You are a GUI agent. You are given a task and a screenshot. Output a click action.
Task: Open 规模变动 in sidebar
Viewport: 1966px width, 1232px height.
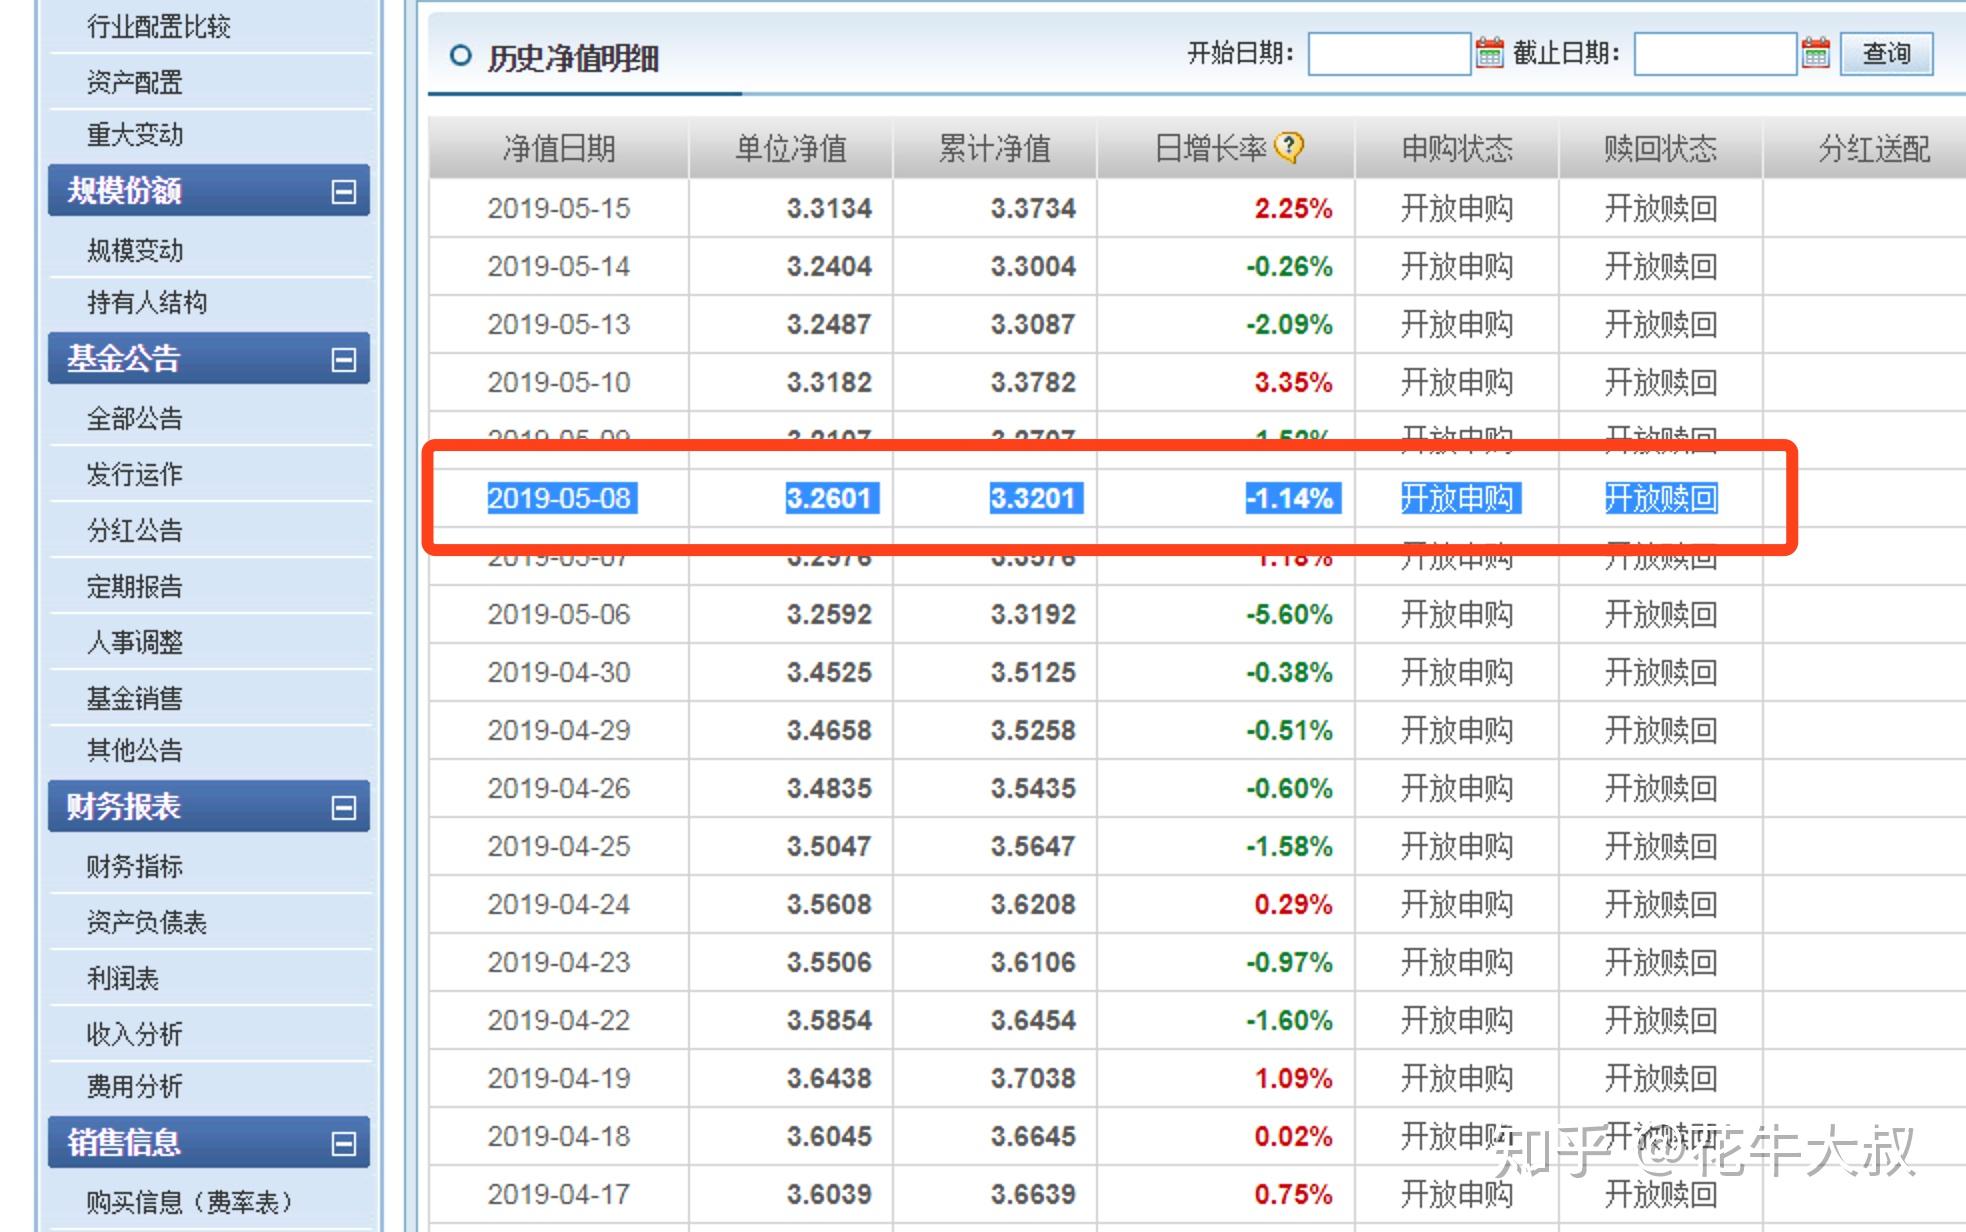(x=135, y=250)
